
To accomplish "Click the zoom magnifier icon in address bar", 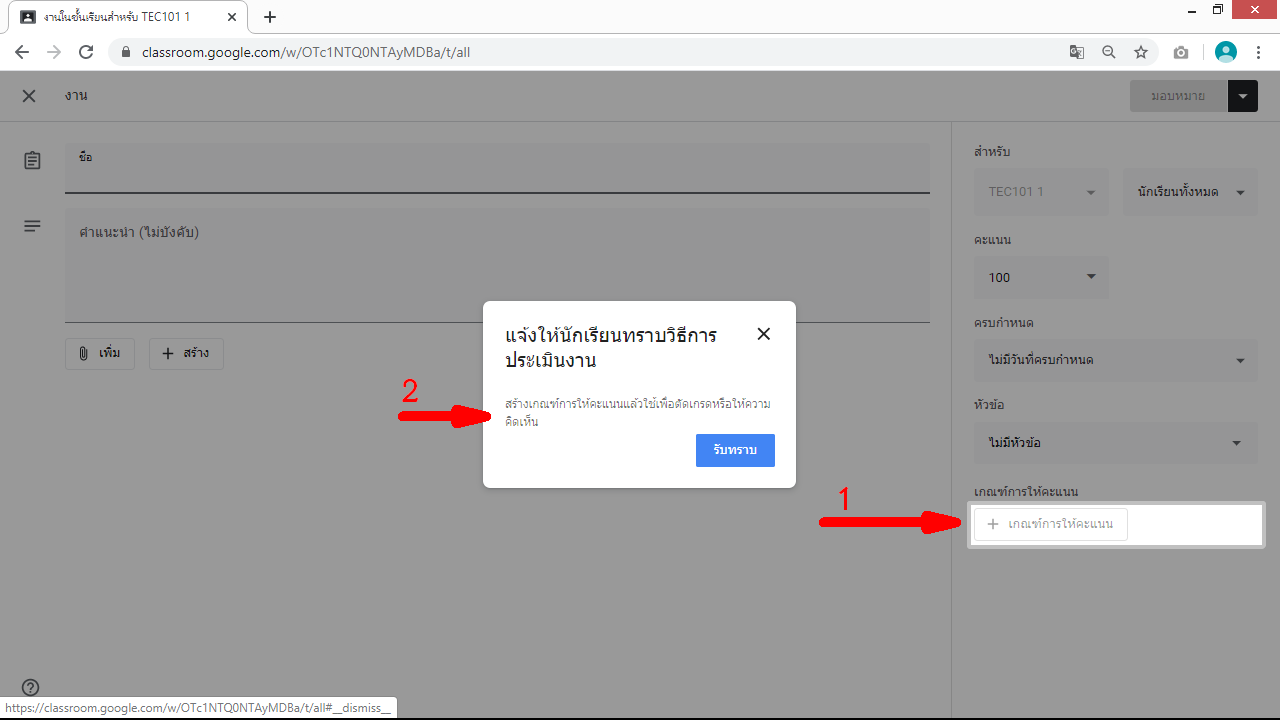I will [1109, 52].
